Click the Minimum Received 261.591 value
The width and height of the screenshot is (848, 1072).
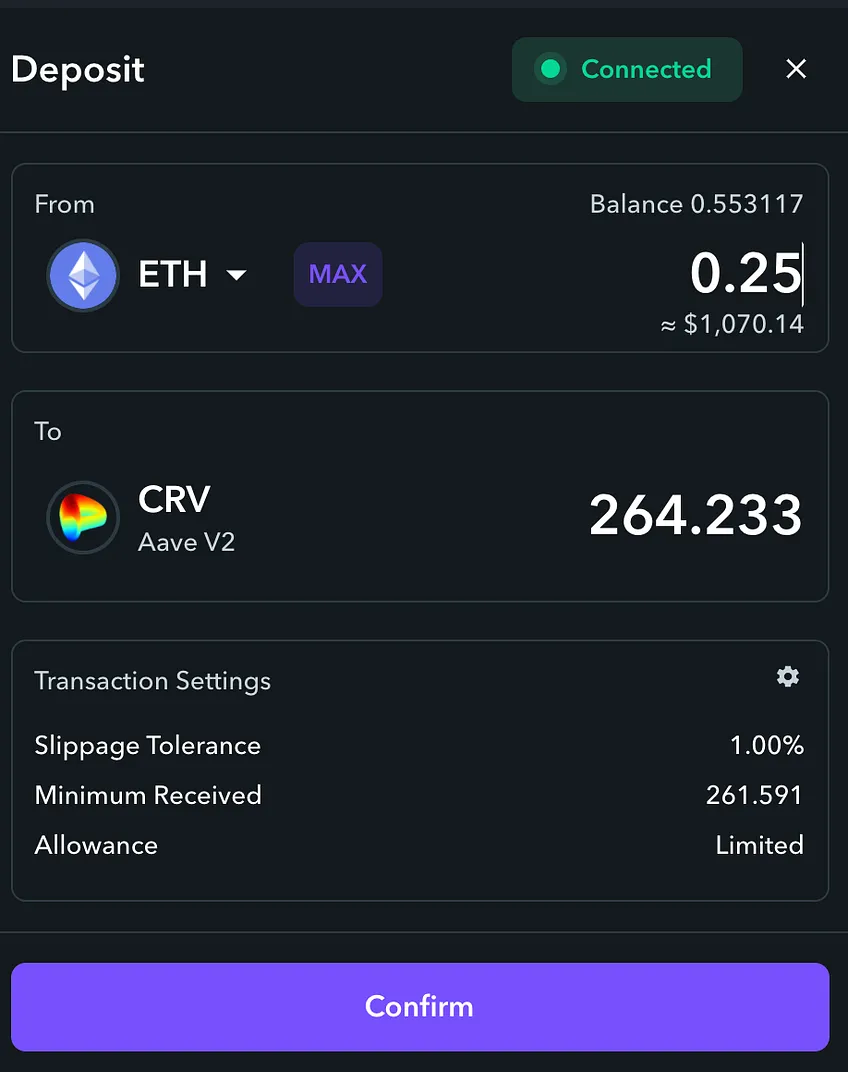(754, 795)
